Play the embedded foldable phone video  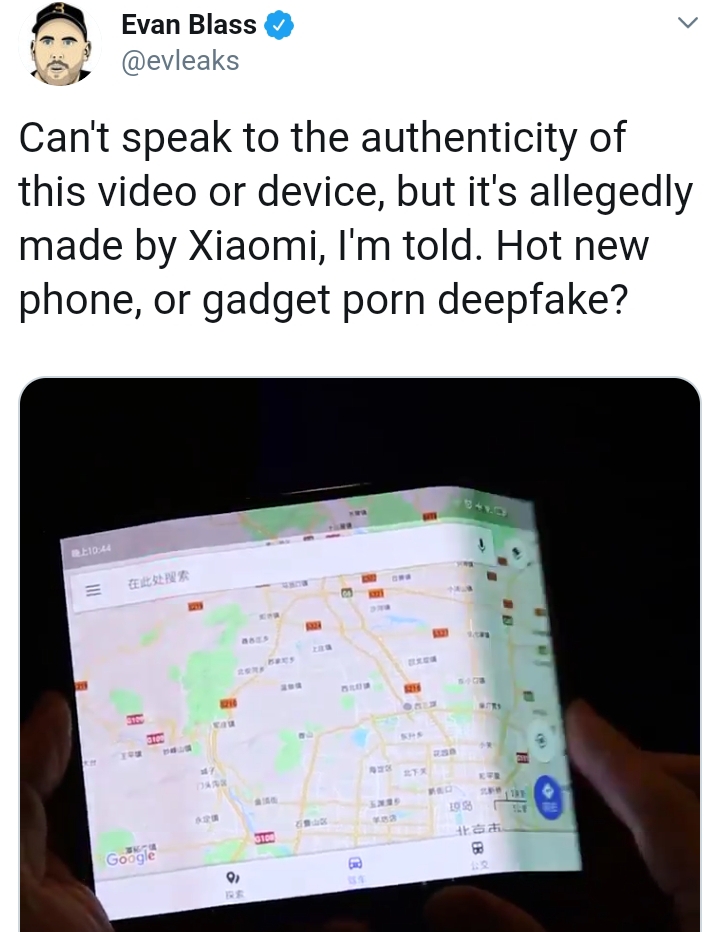point(360,654)
